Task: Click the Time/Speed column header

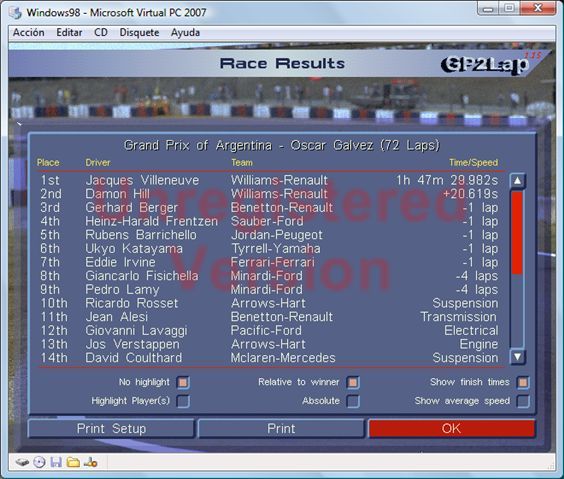Action: [x=473, y=163]
